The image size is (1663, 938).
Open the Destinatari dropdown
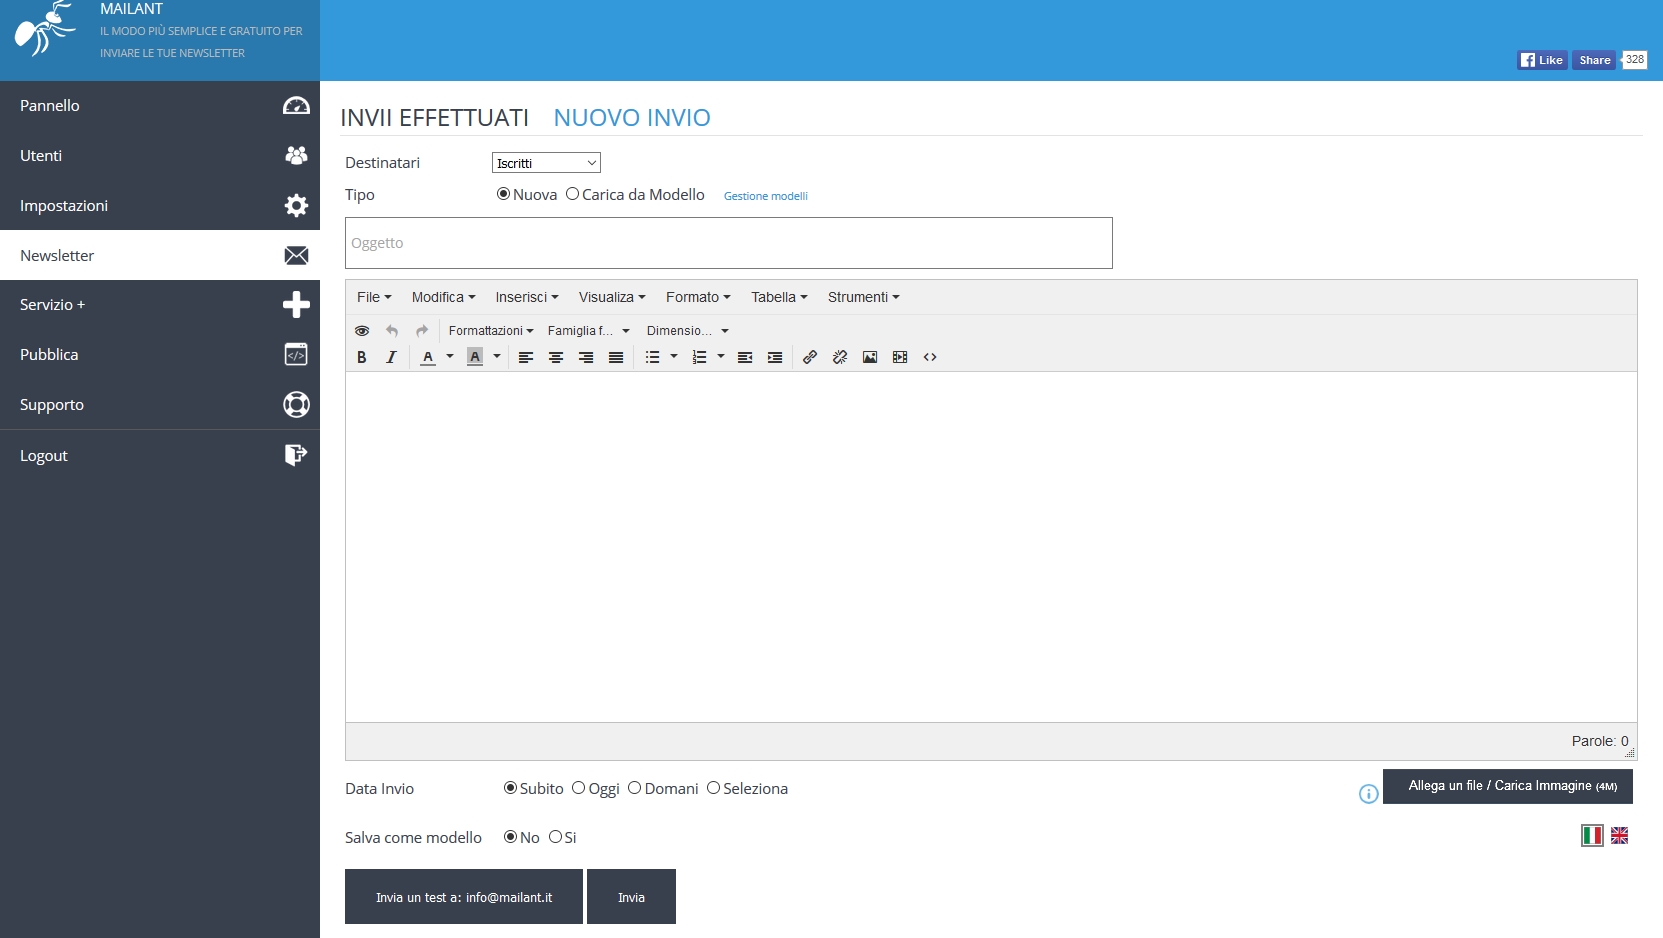[546, 163]
